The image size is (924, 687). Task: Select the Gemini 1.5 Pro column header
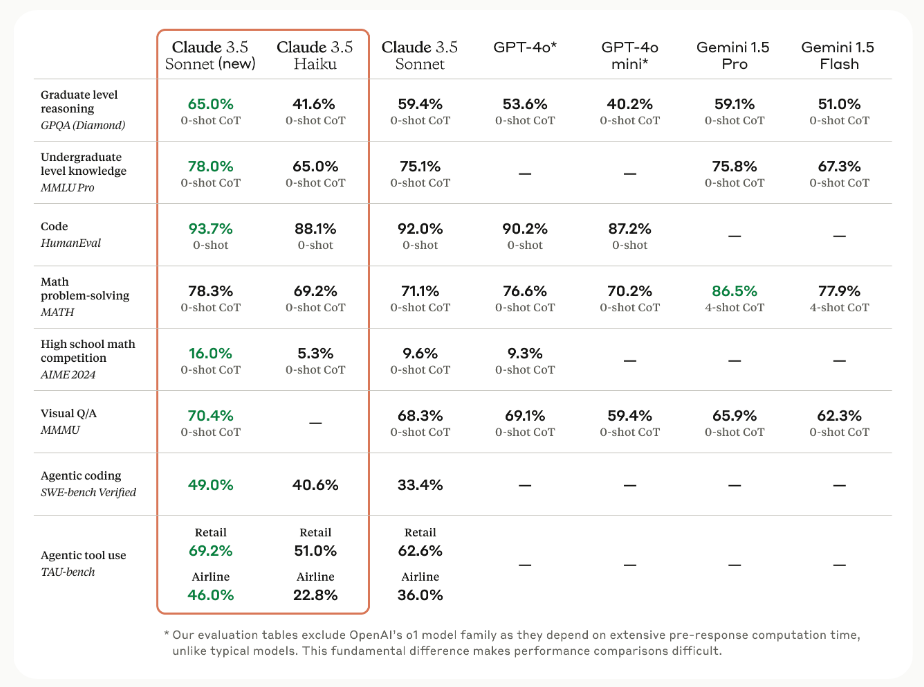[x=734, y=55]
